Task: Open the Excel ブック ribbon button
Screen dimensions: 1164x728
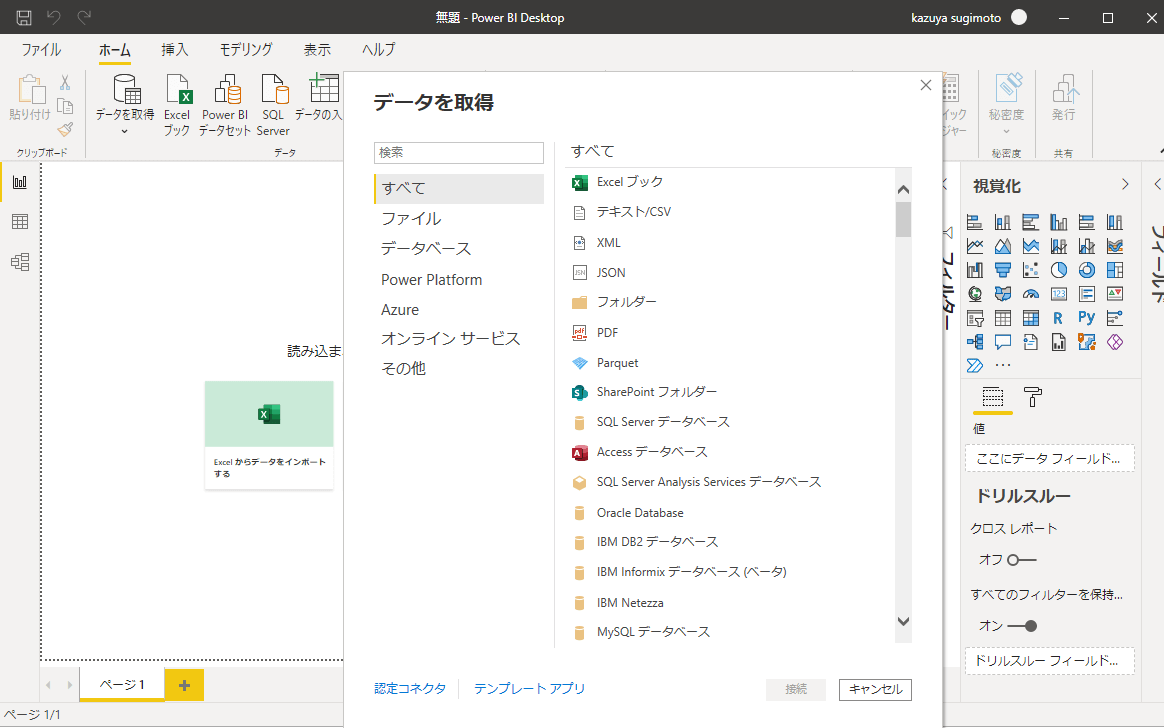Action: (x=177, y=106)
